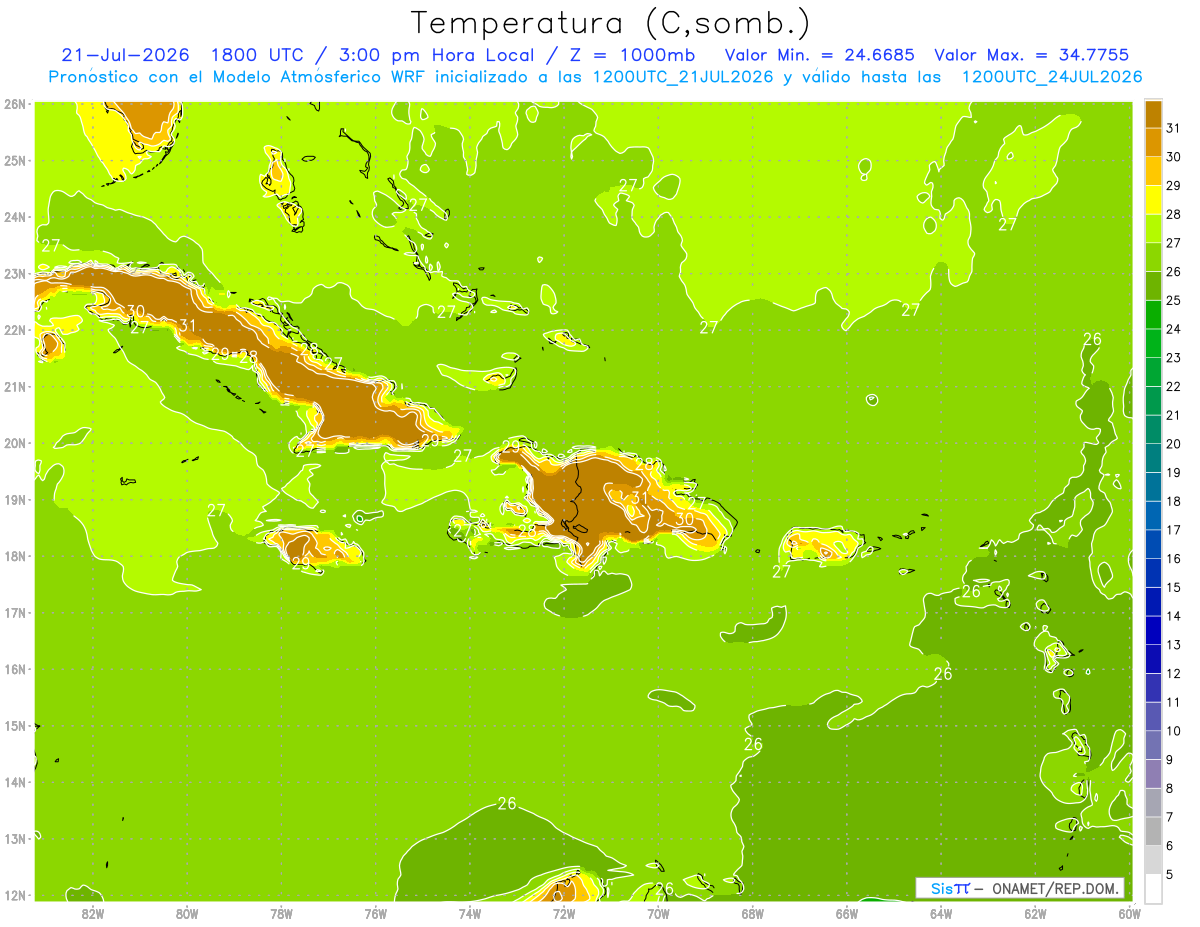
Task: Click the legend value 19
Action: (1174, 472)
